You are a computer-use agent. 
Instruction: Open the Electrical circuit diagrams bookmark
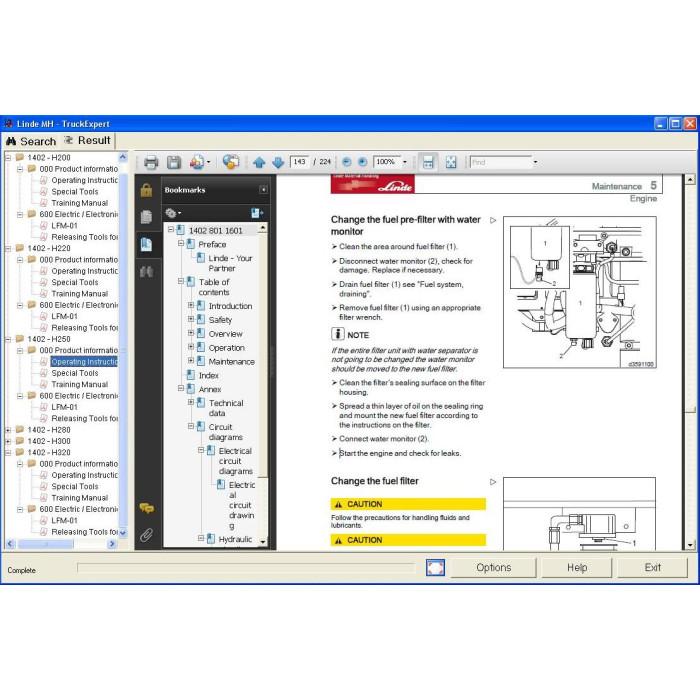[235, 461]
